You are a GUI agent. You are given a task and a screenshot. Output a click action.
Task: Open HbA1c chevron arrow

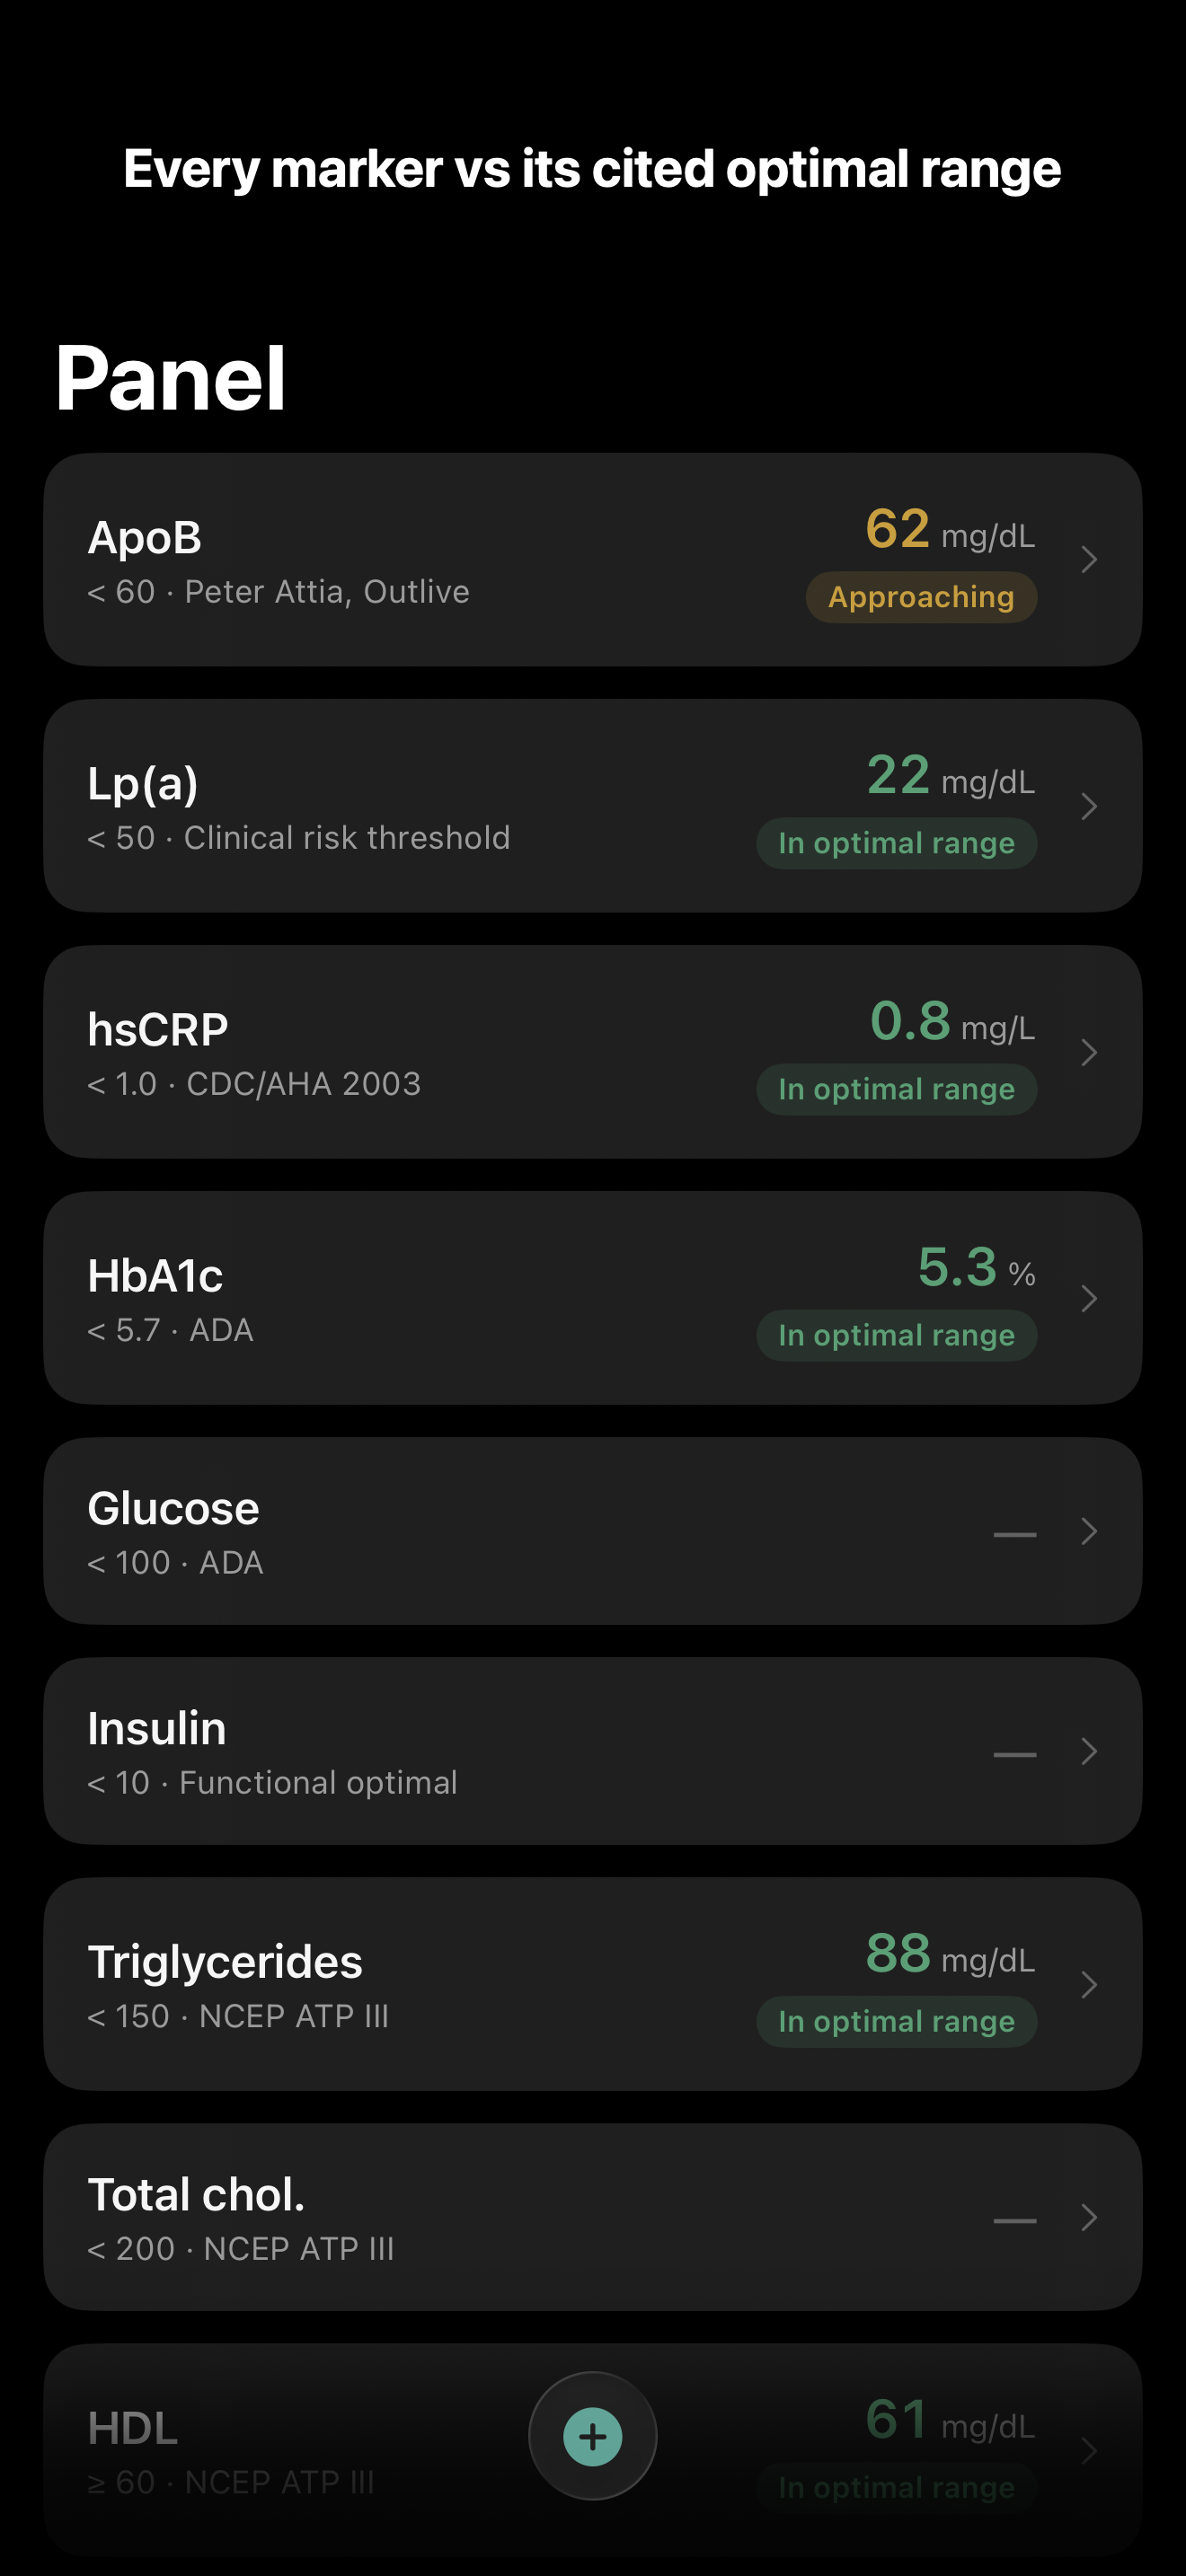pyautogui.click(x=1089, y=1298)
